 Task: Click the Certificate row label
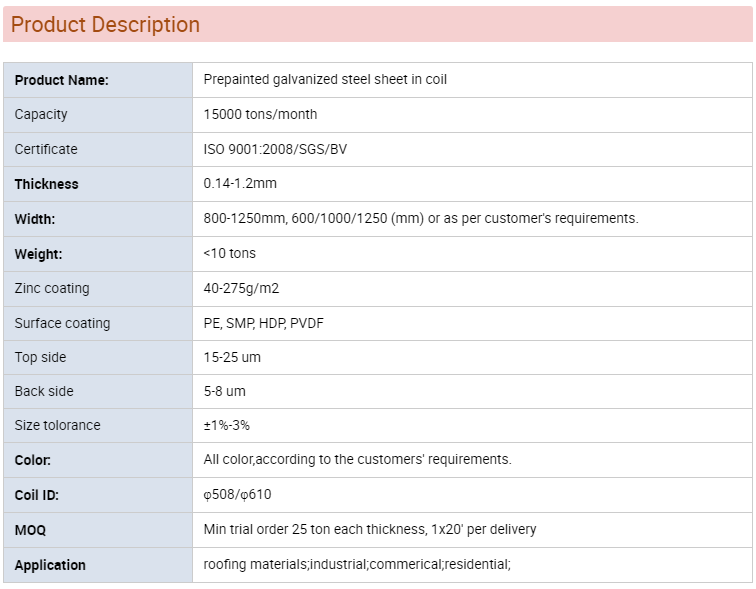tap(46, 149)
